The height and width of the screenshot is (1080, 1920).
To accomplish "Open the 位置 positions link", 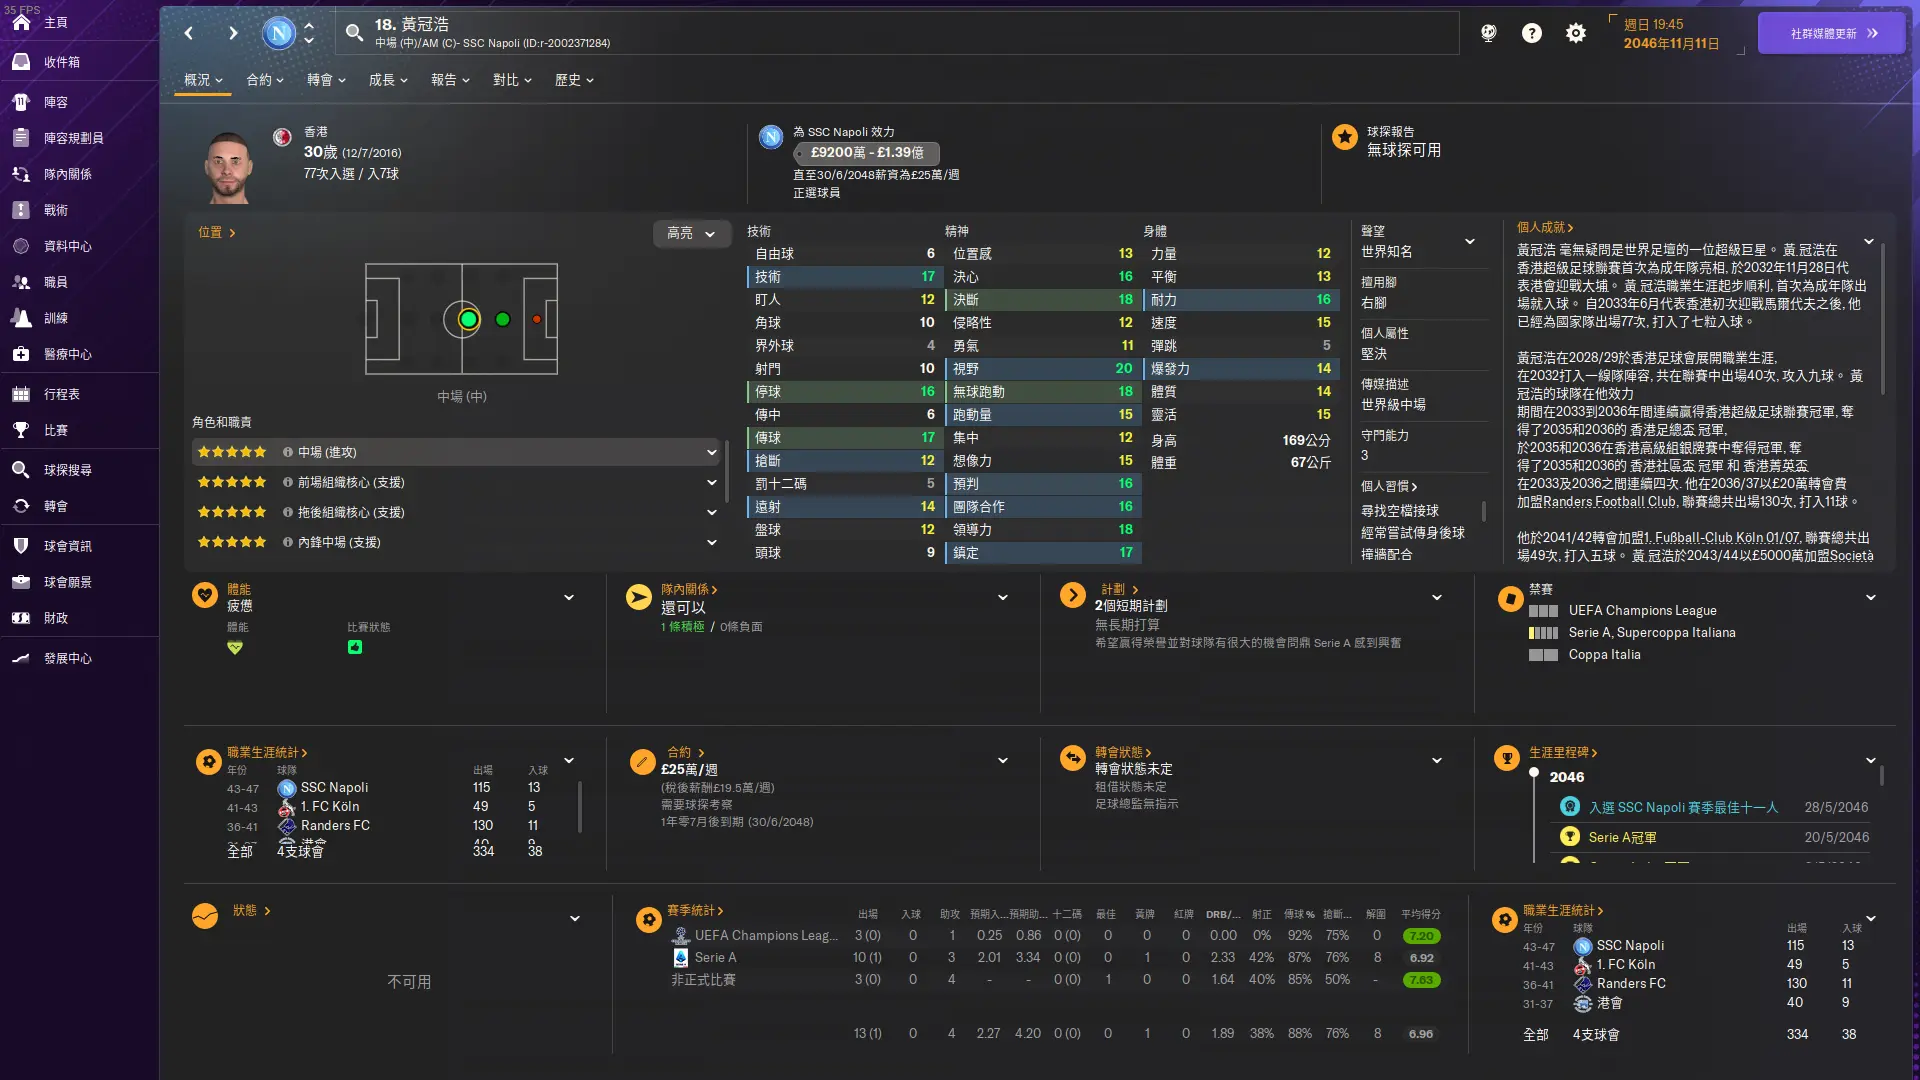I will point(216,232).
